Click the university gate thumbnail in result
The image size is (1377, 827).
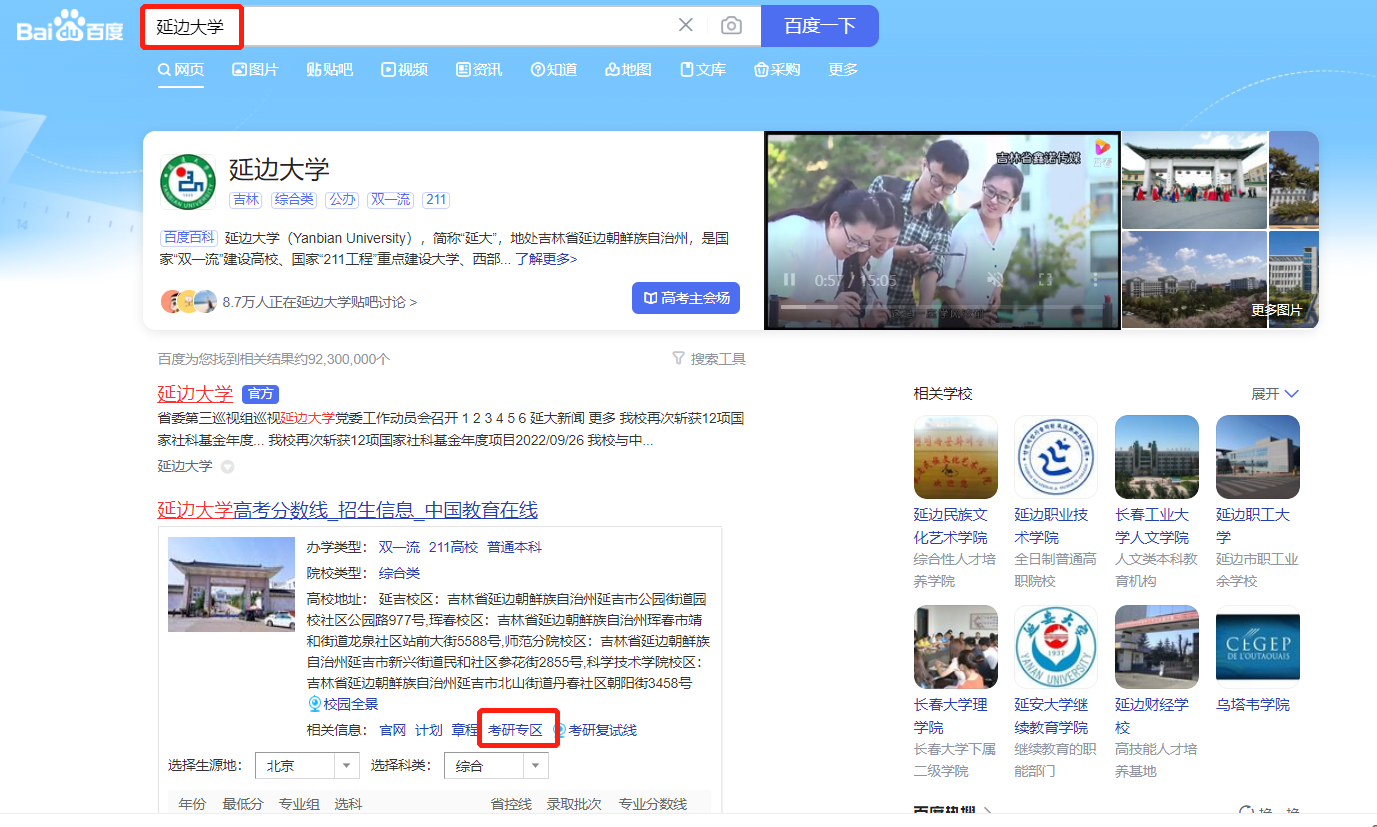click(x=232, y=584)
